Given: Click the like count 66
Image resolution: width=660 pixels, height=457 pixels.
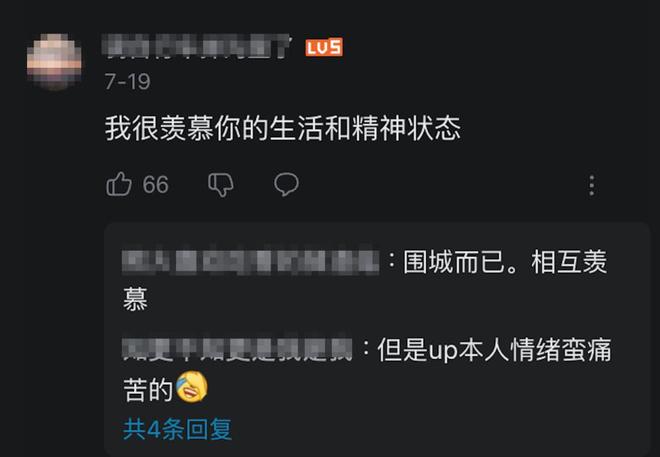Looking at the screenshot, I should (x=155, y=185).
